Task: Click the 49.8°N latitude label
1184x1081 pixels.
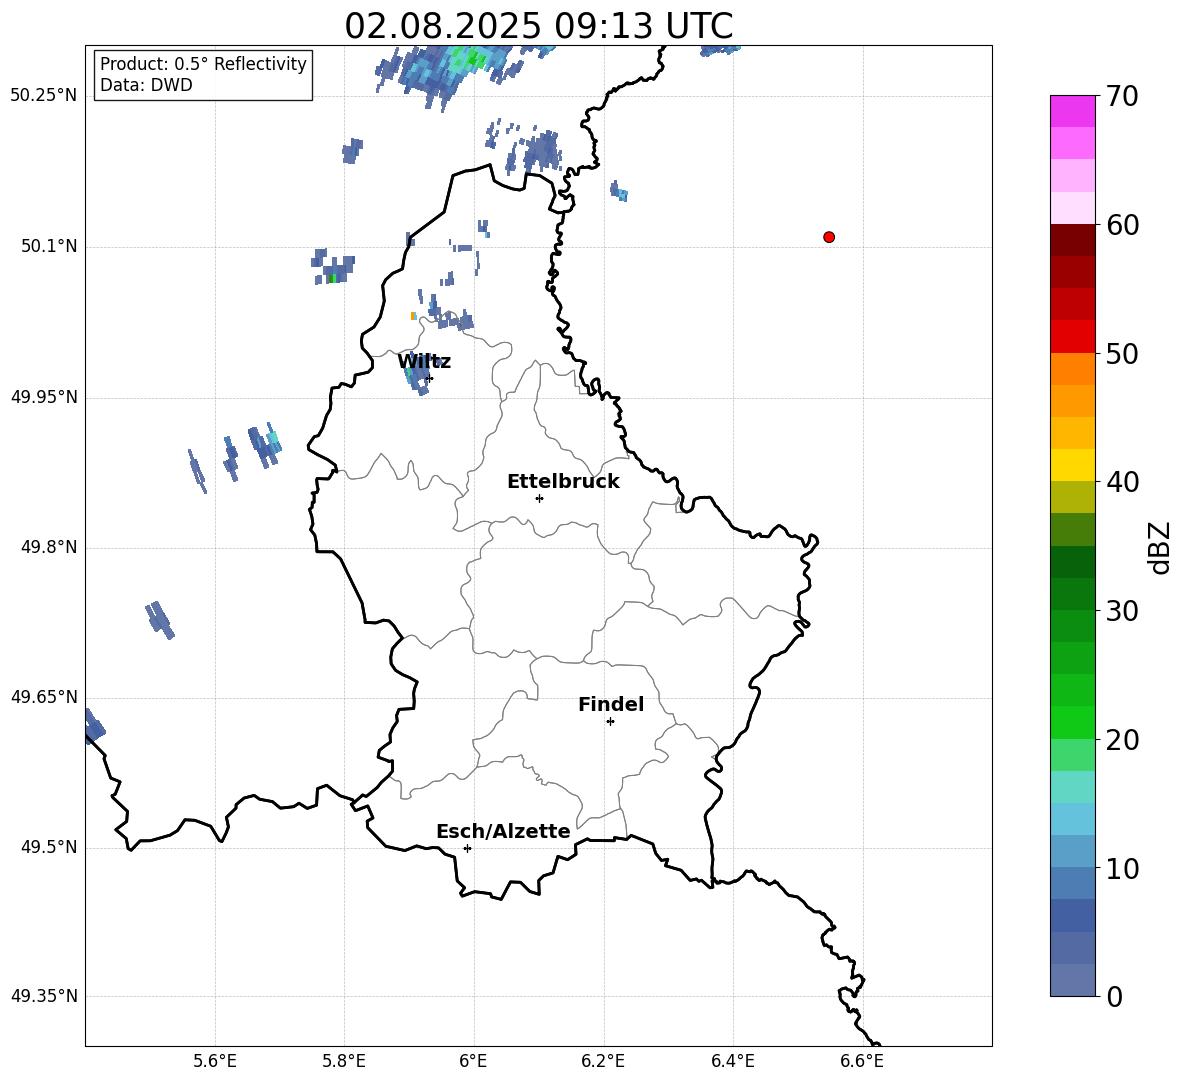Action: coord(50,547)
